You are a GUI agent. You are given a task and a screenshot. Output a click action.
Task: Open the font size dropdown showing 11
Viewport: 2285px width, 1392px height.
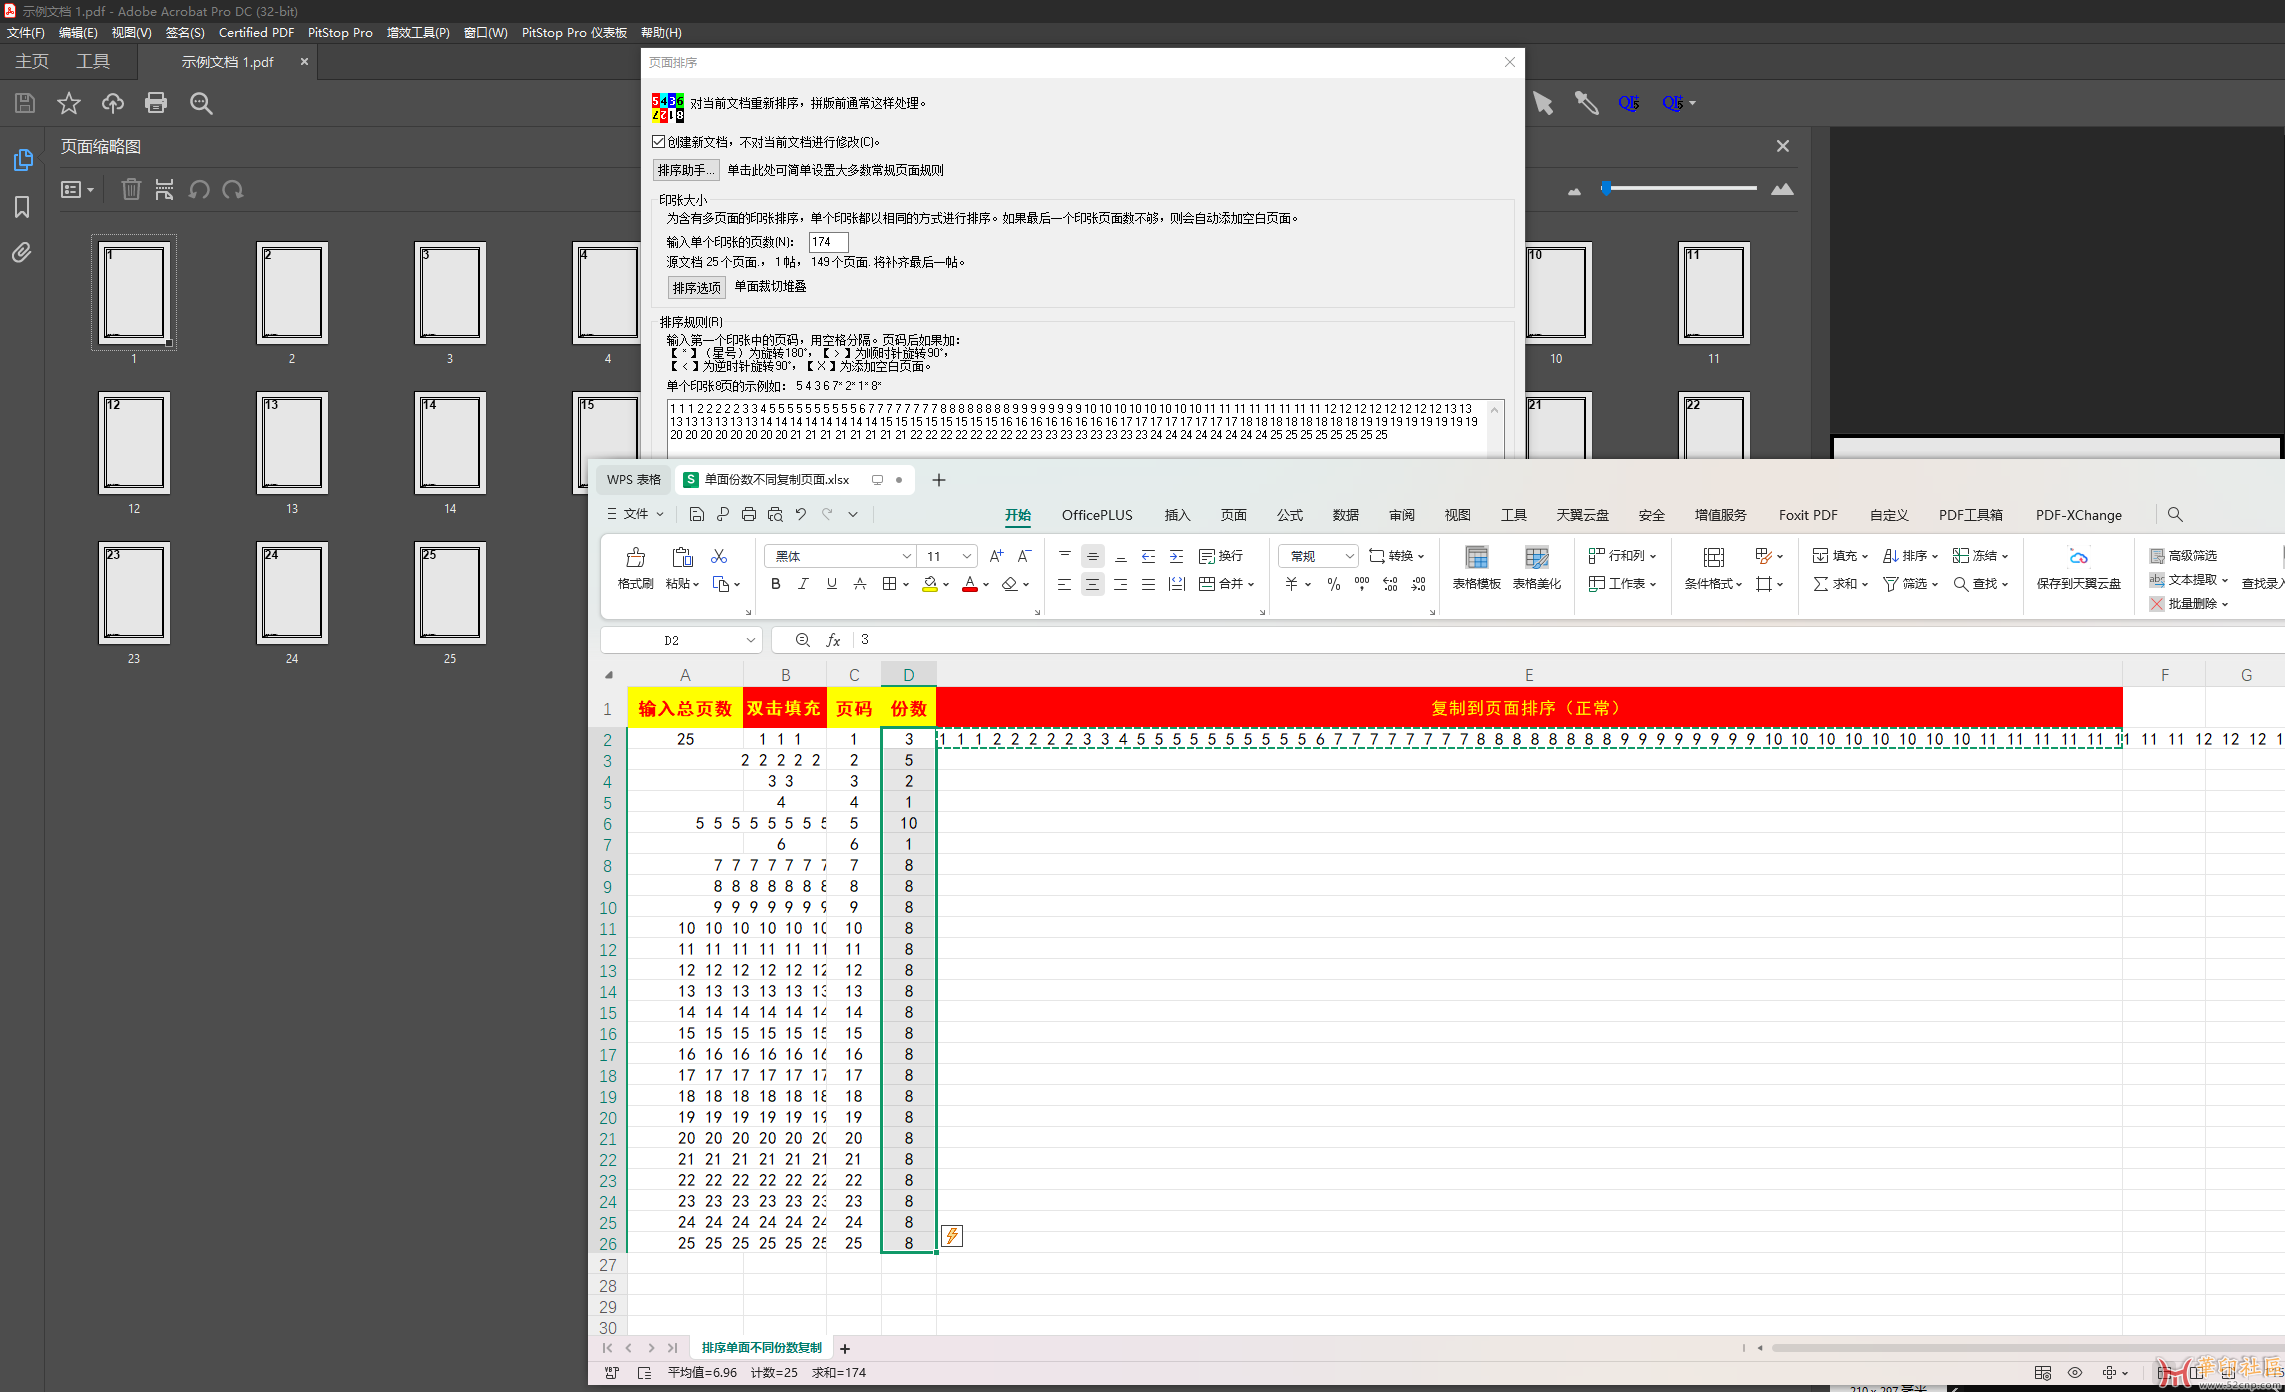tap(966, 556)
